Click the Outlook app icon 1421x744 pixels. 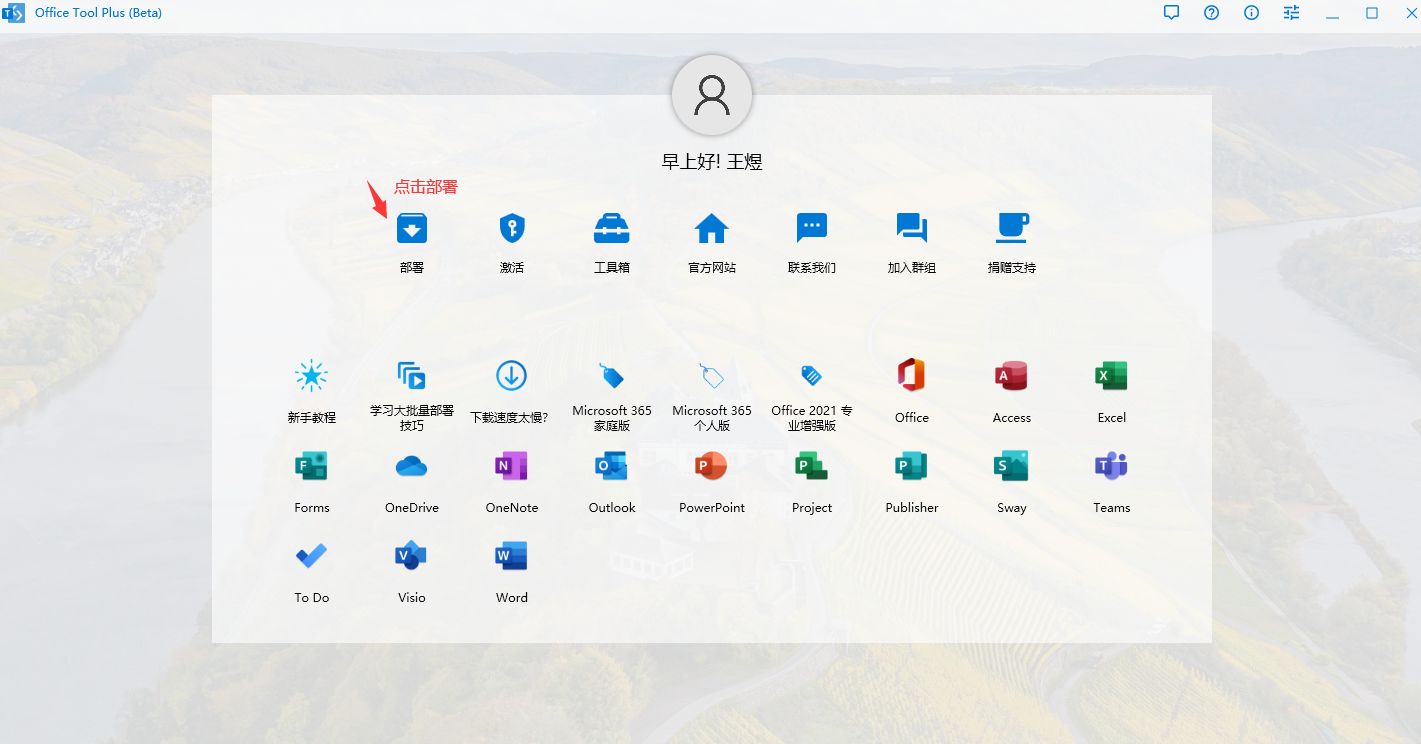pos(612,466)
